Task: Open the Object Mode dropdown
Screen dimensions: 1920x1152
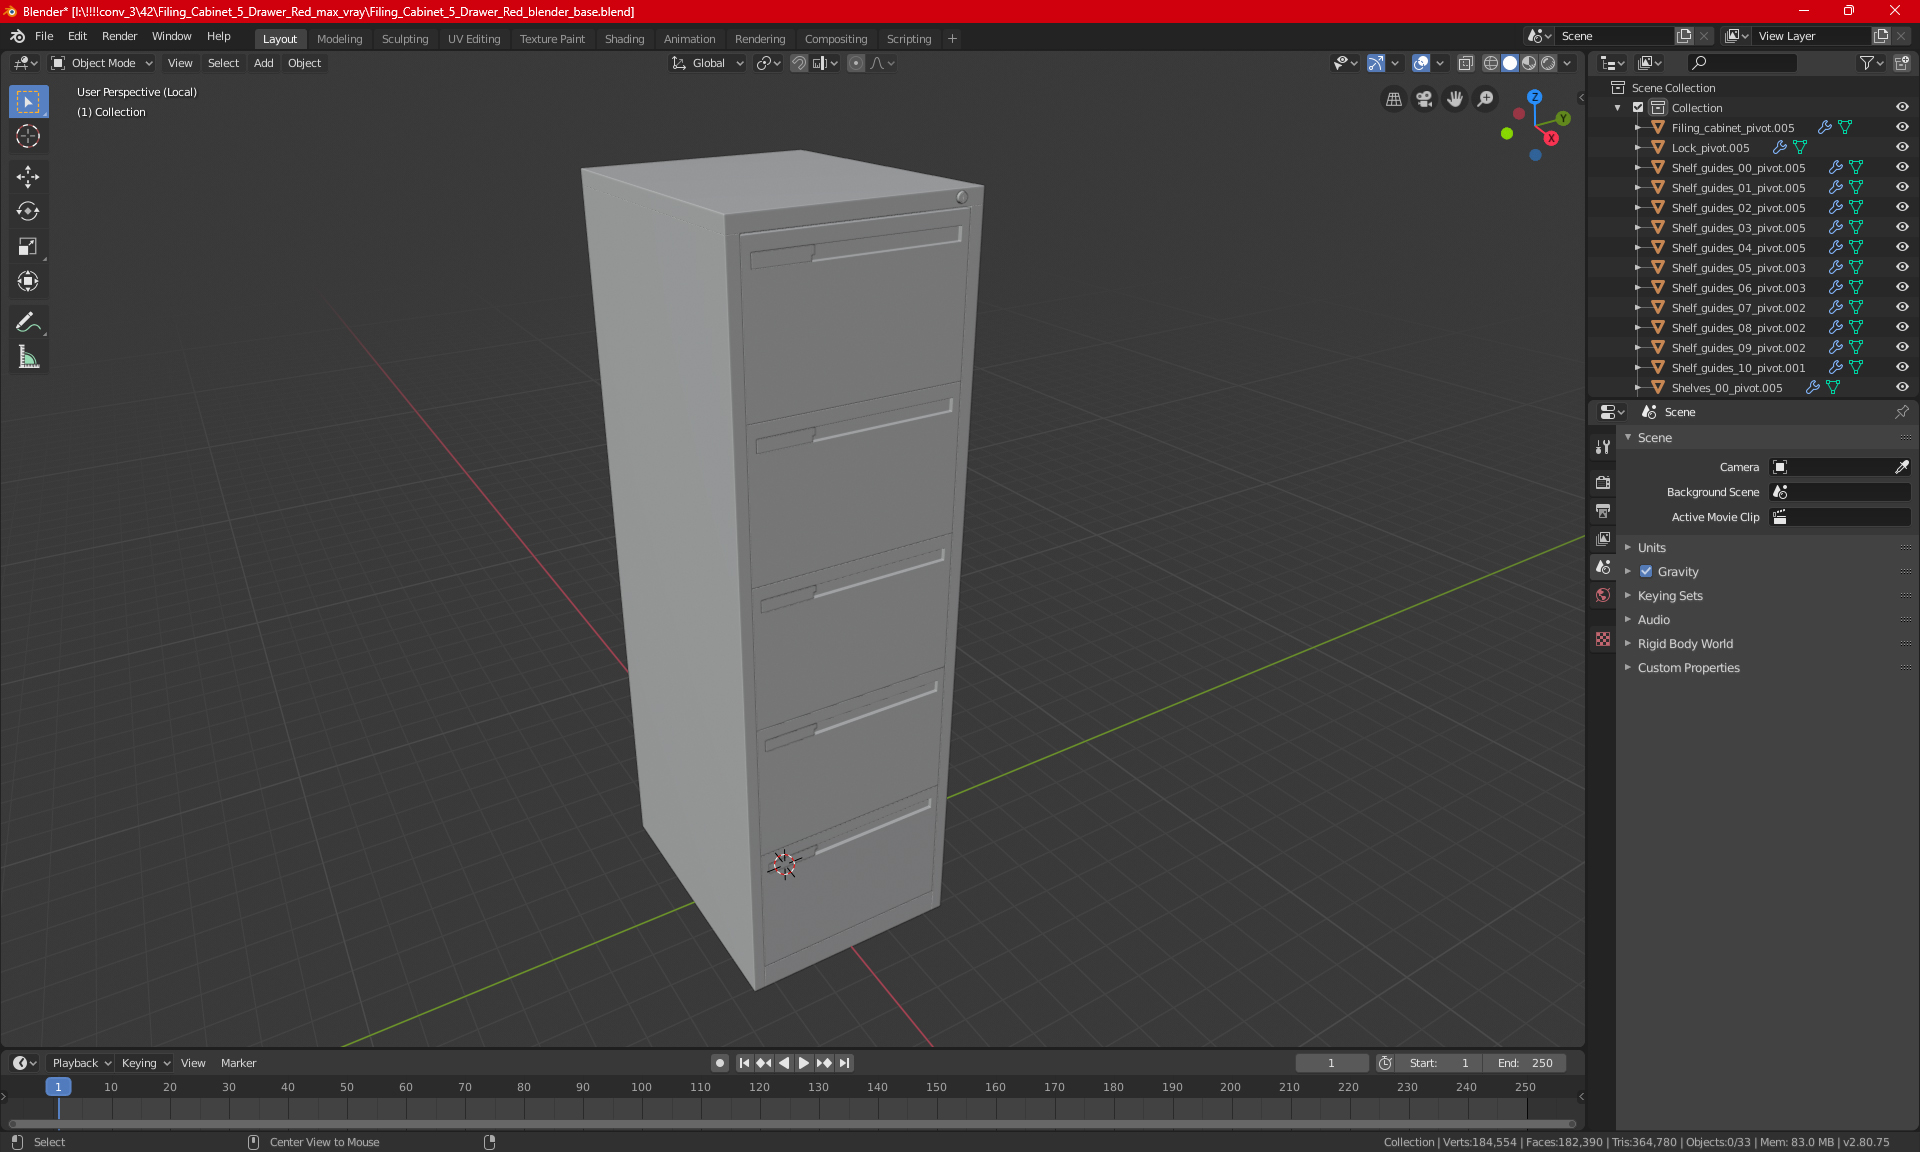Action: [x=102, y=63]
